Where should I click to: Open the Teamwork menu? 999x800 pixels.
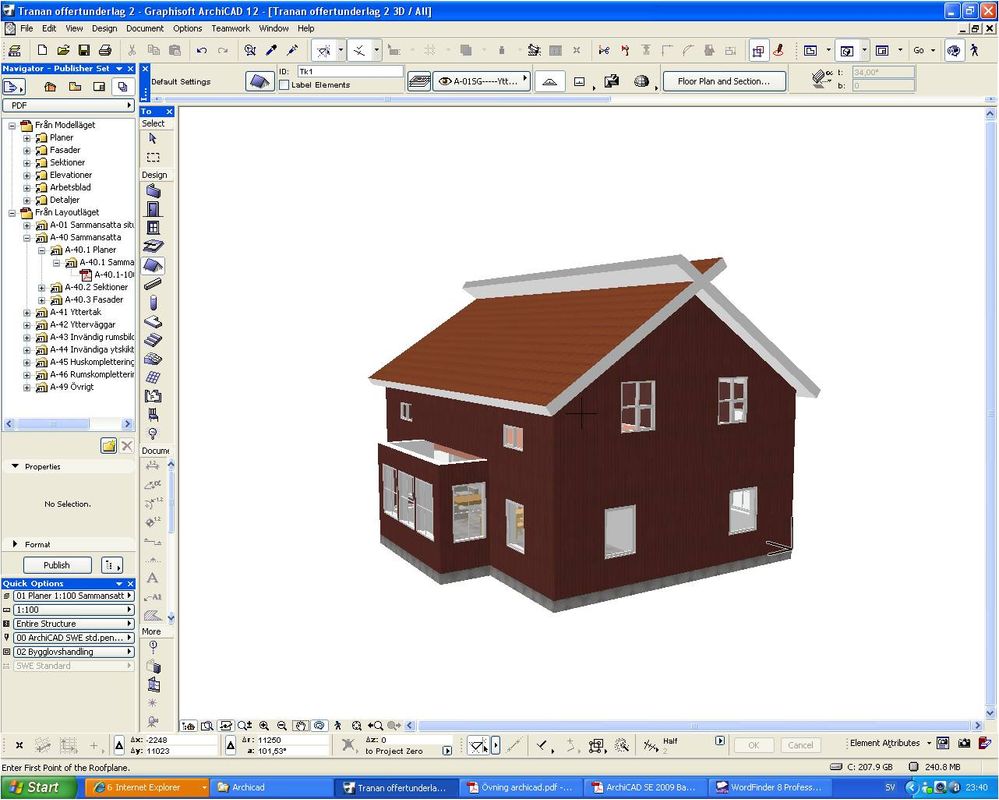231,29
